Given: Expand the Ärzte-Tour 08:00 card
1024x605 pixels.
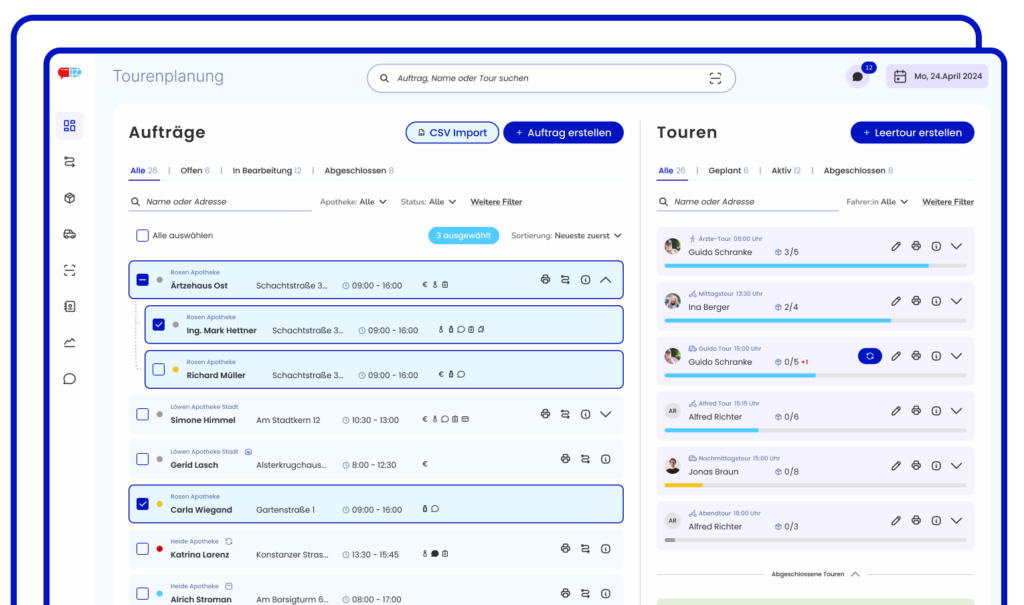Looking at the screenshot, I should [956, 246].
